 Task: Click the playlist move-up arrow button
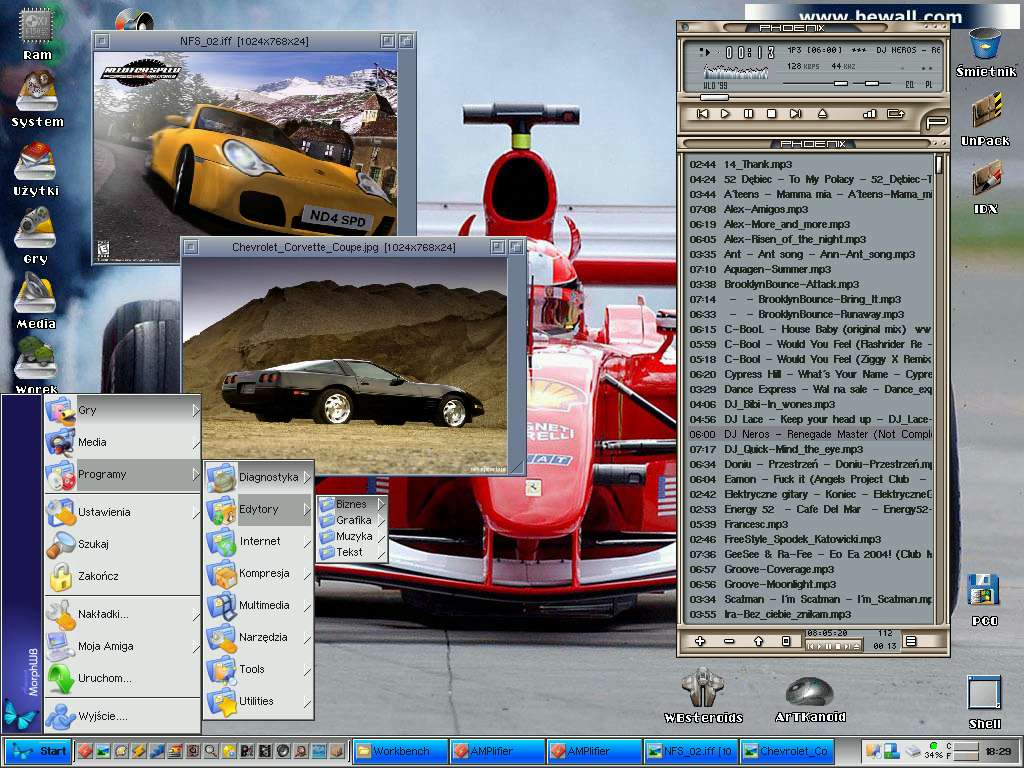(758, 641)
